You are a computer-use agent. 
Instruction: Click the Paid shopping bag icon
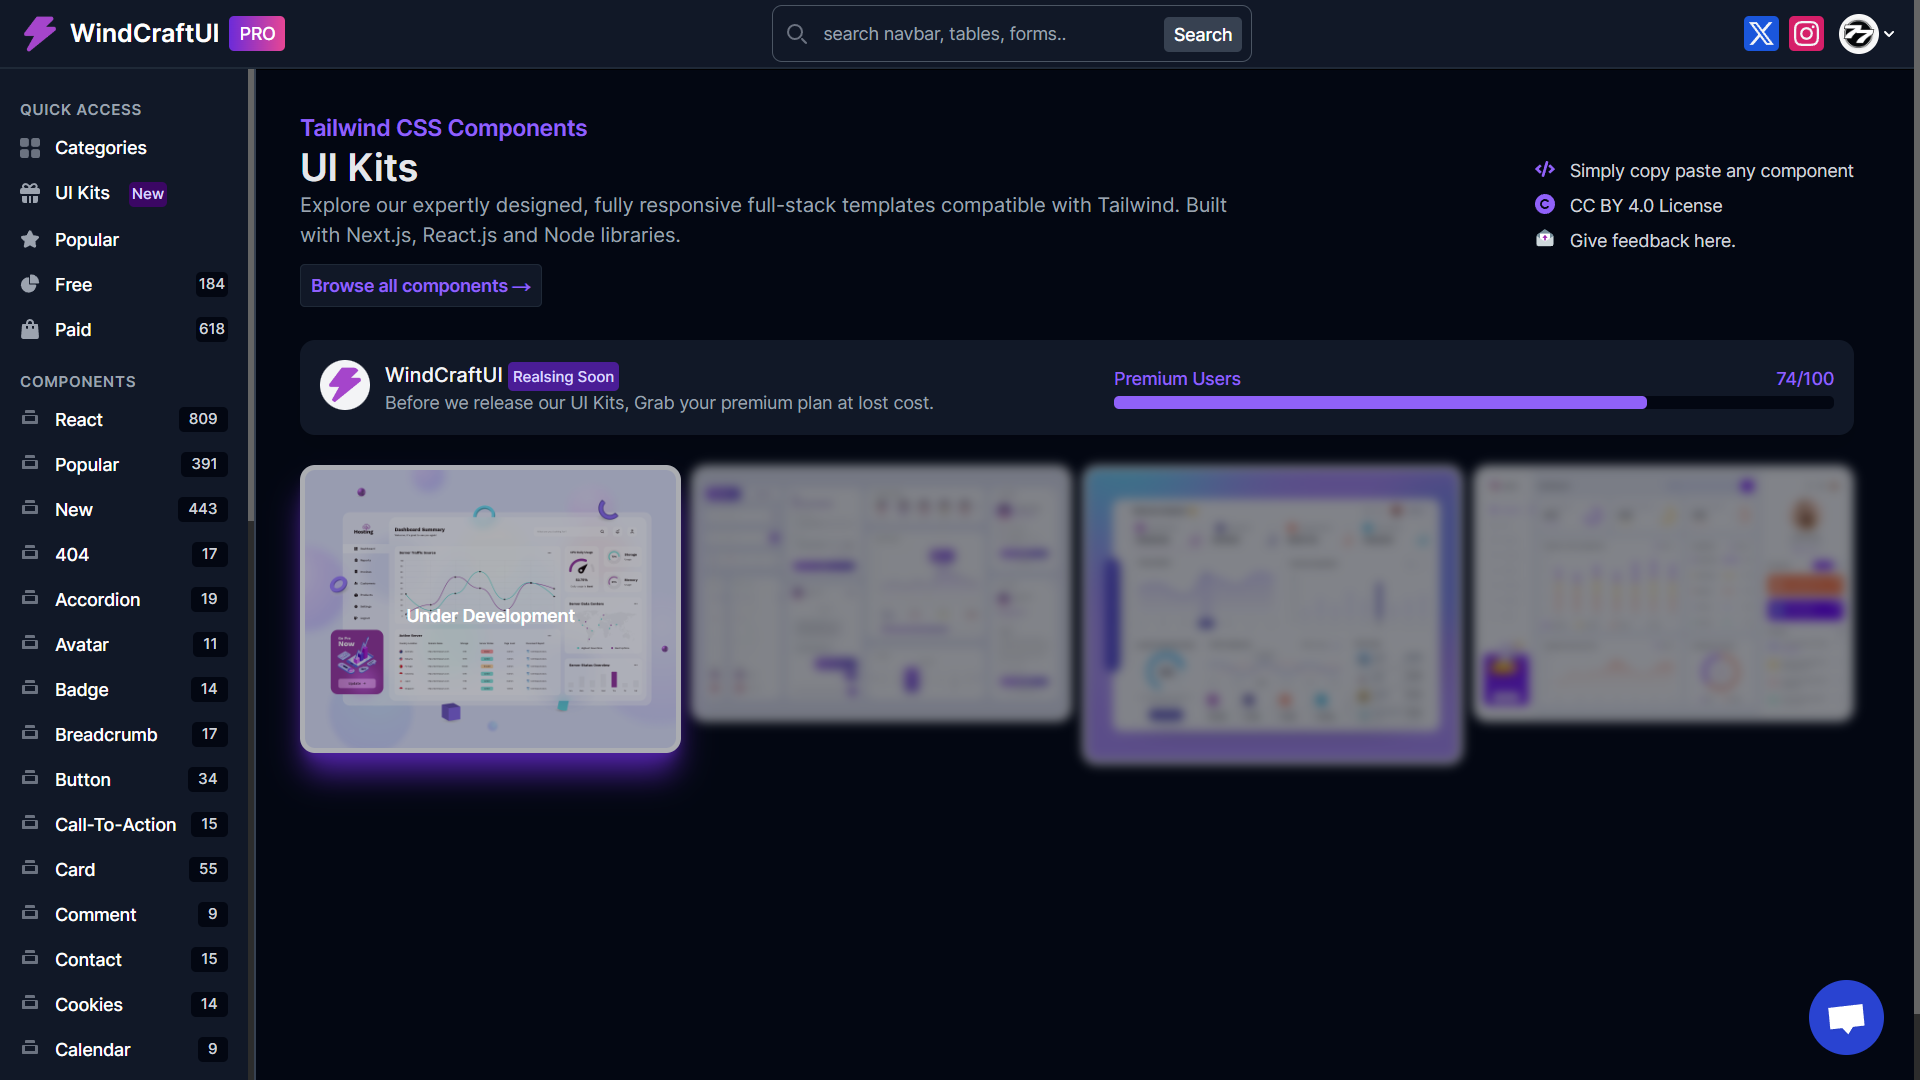click(30, 329)
